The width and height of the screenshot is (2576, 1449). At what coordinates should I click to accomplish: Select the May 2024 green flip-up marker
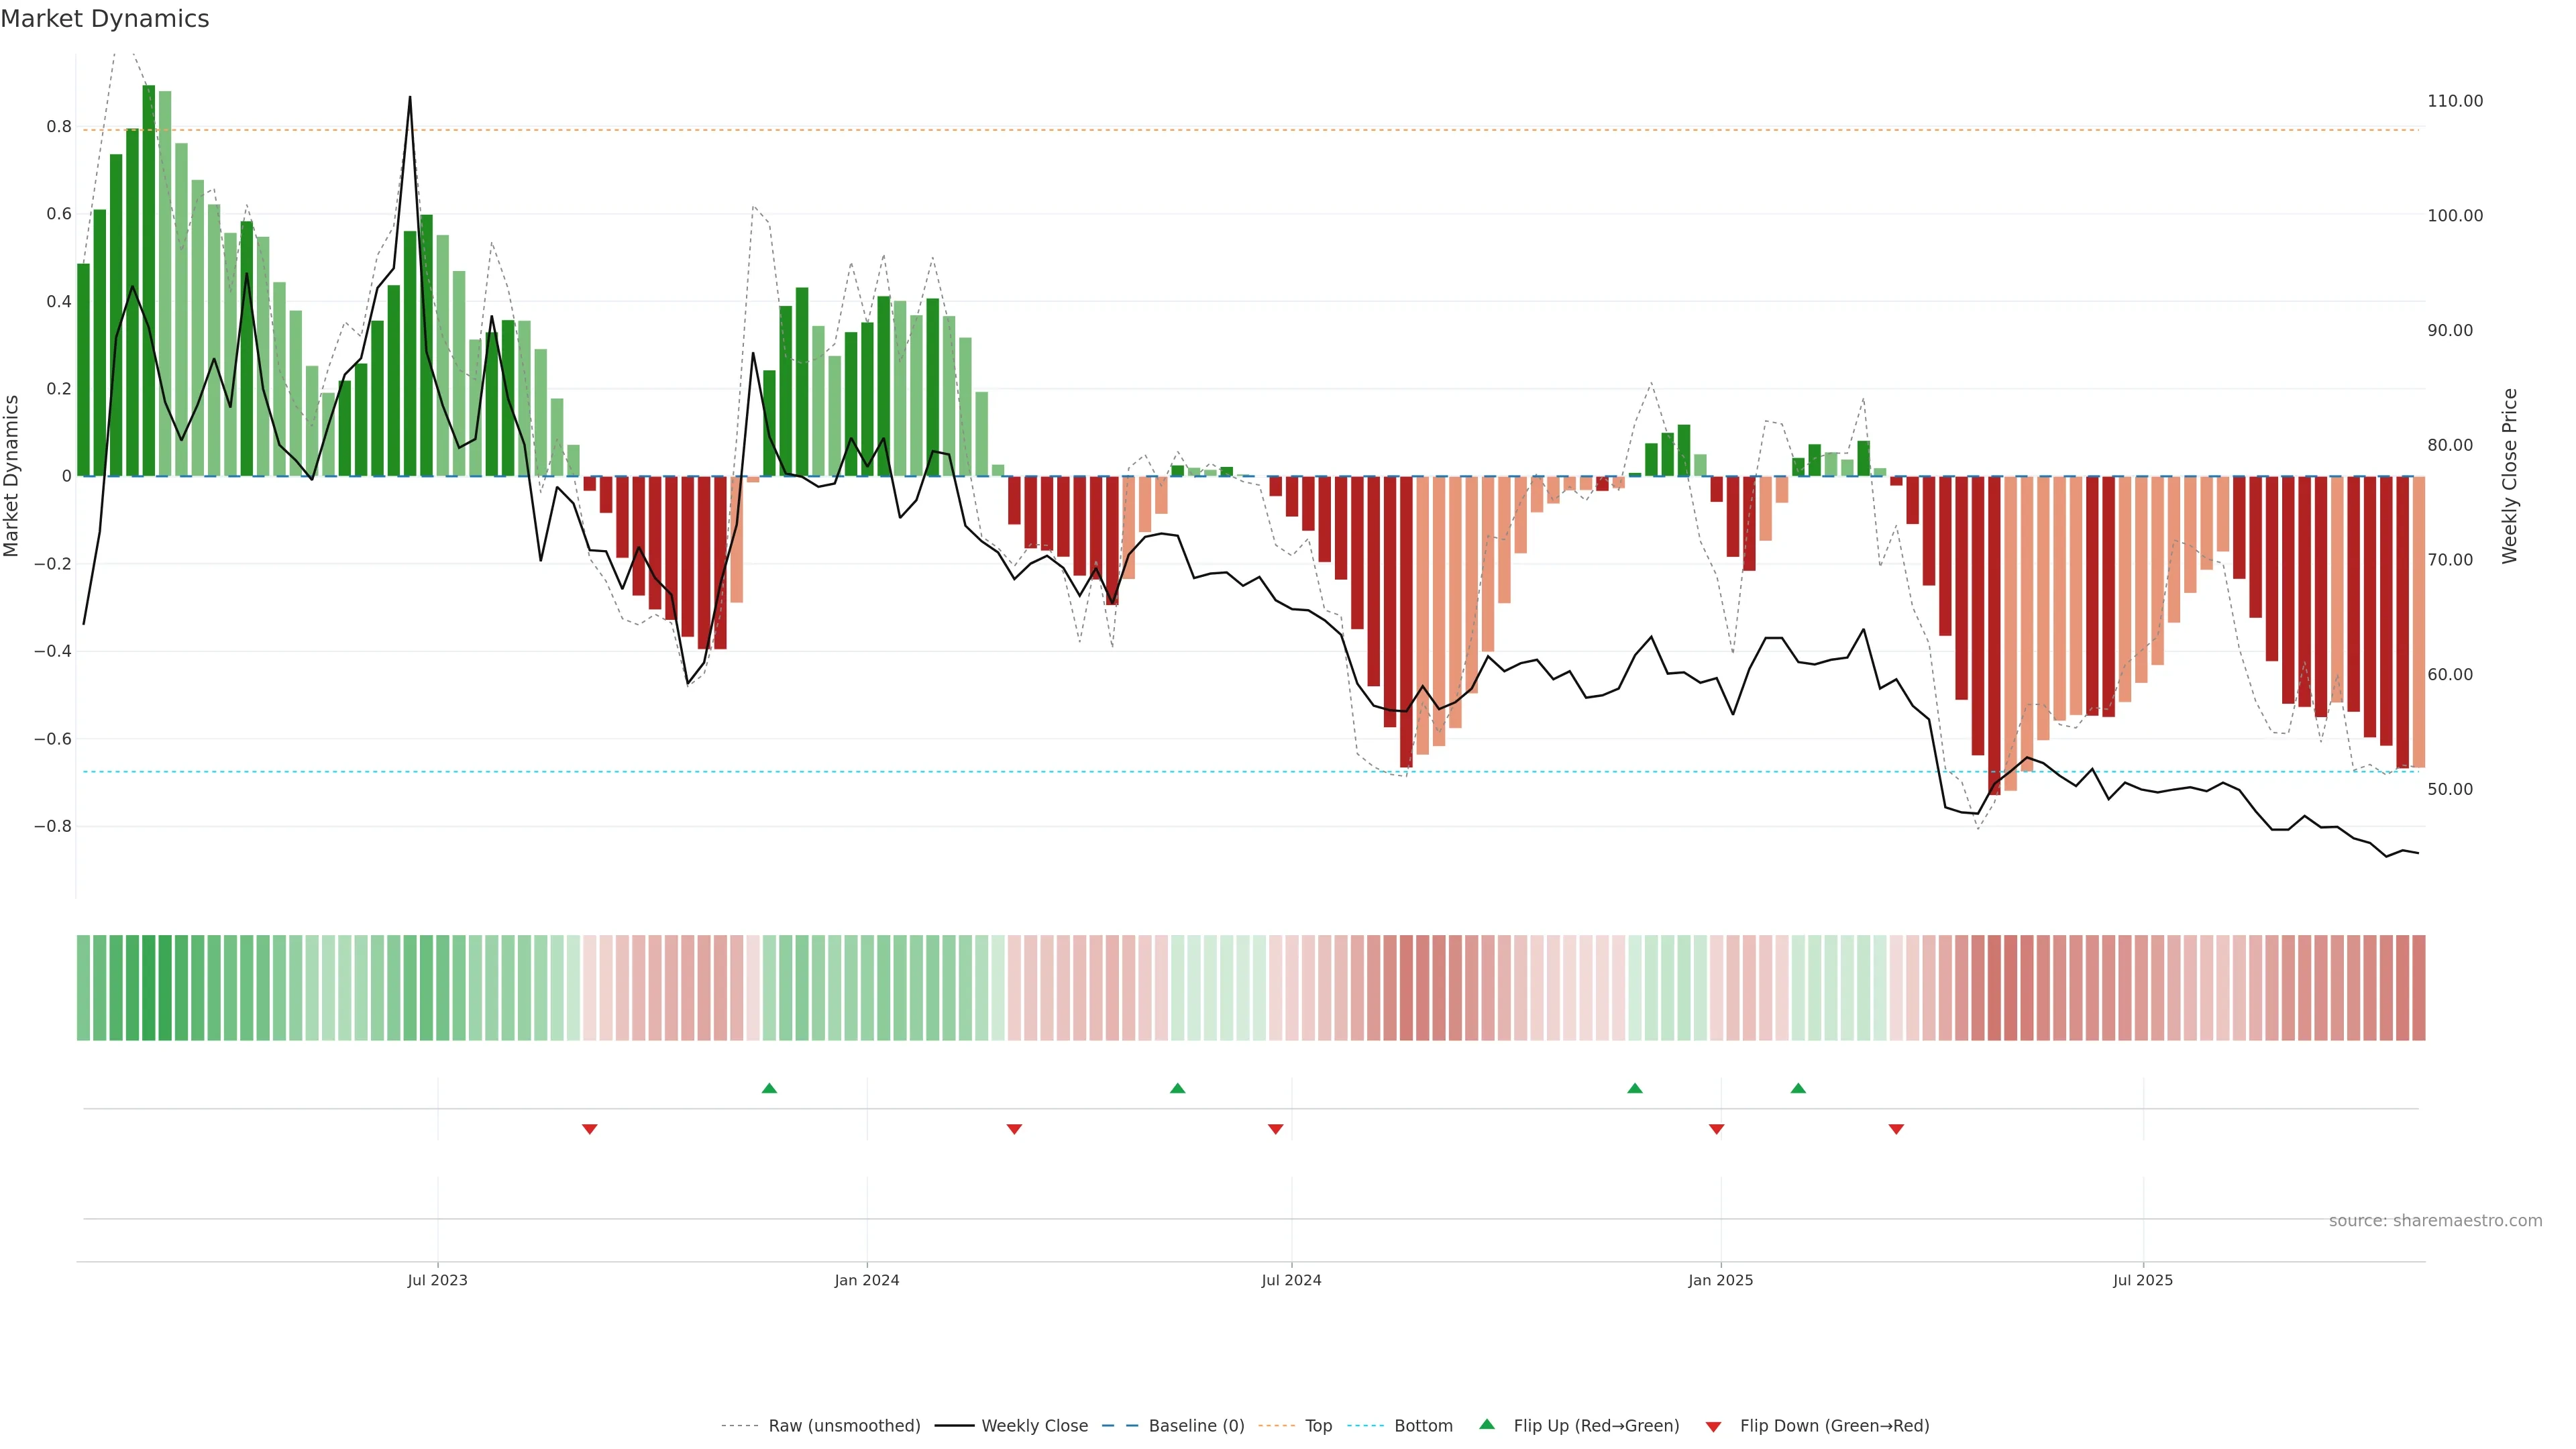(x=1177, y=1088)
